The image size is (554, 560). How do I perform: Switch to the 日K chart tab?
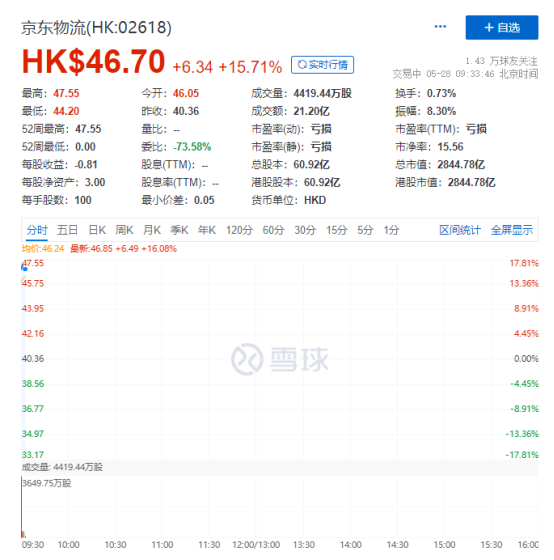[x=97, y=230]
